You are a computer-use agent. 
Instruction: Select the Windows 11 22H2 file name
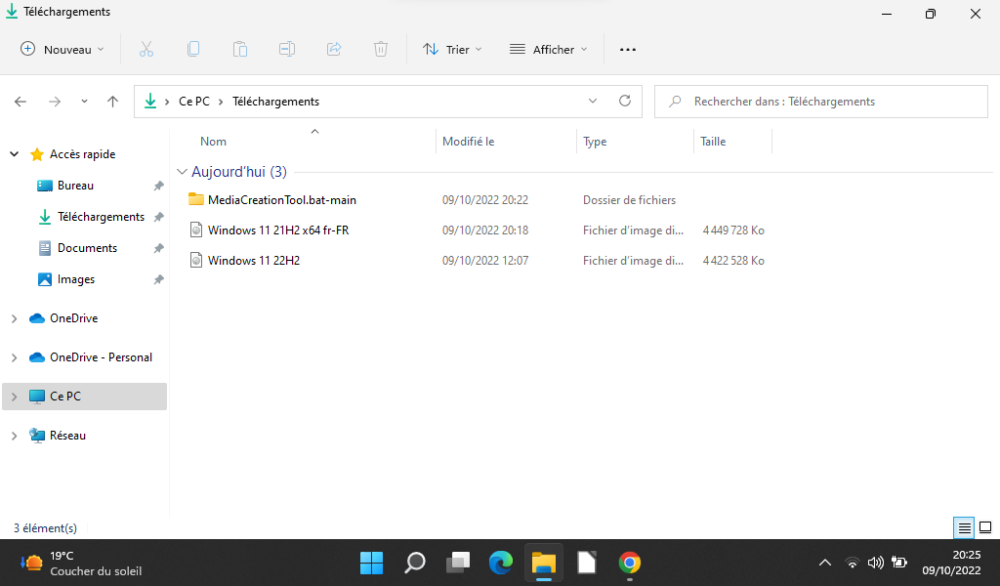coord(254,261)
